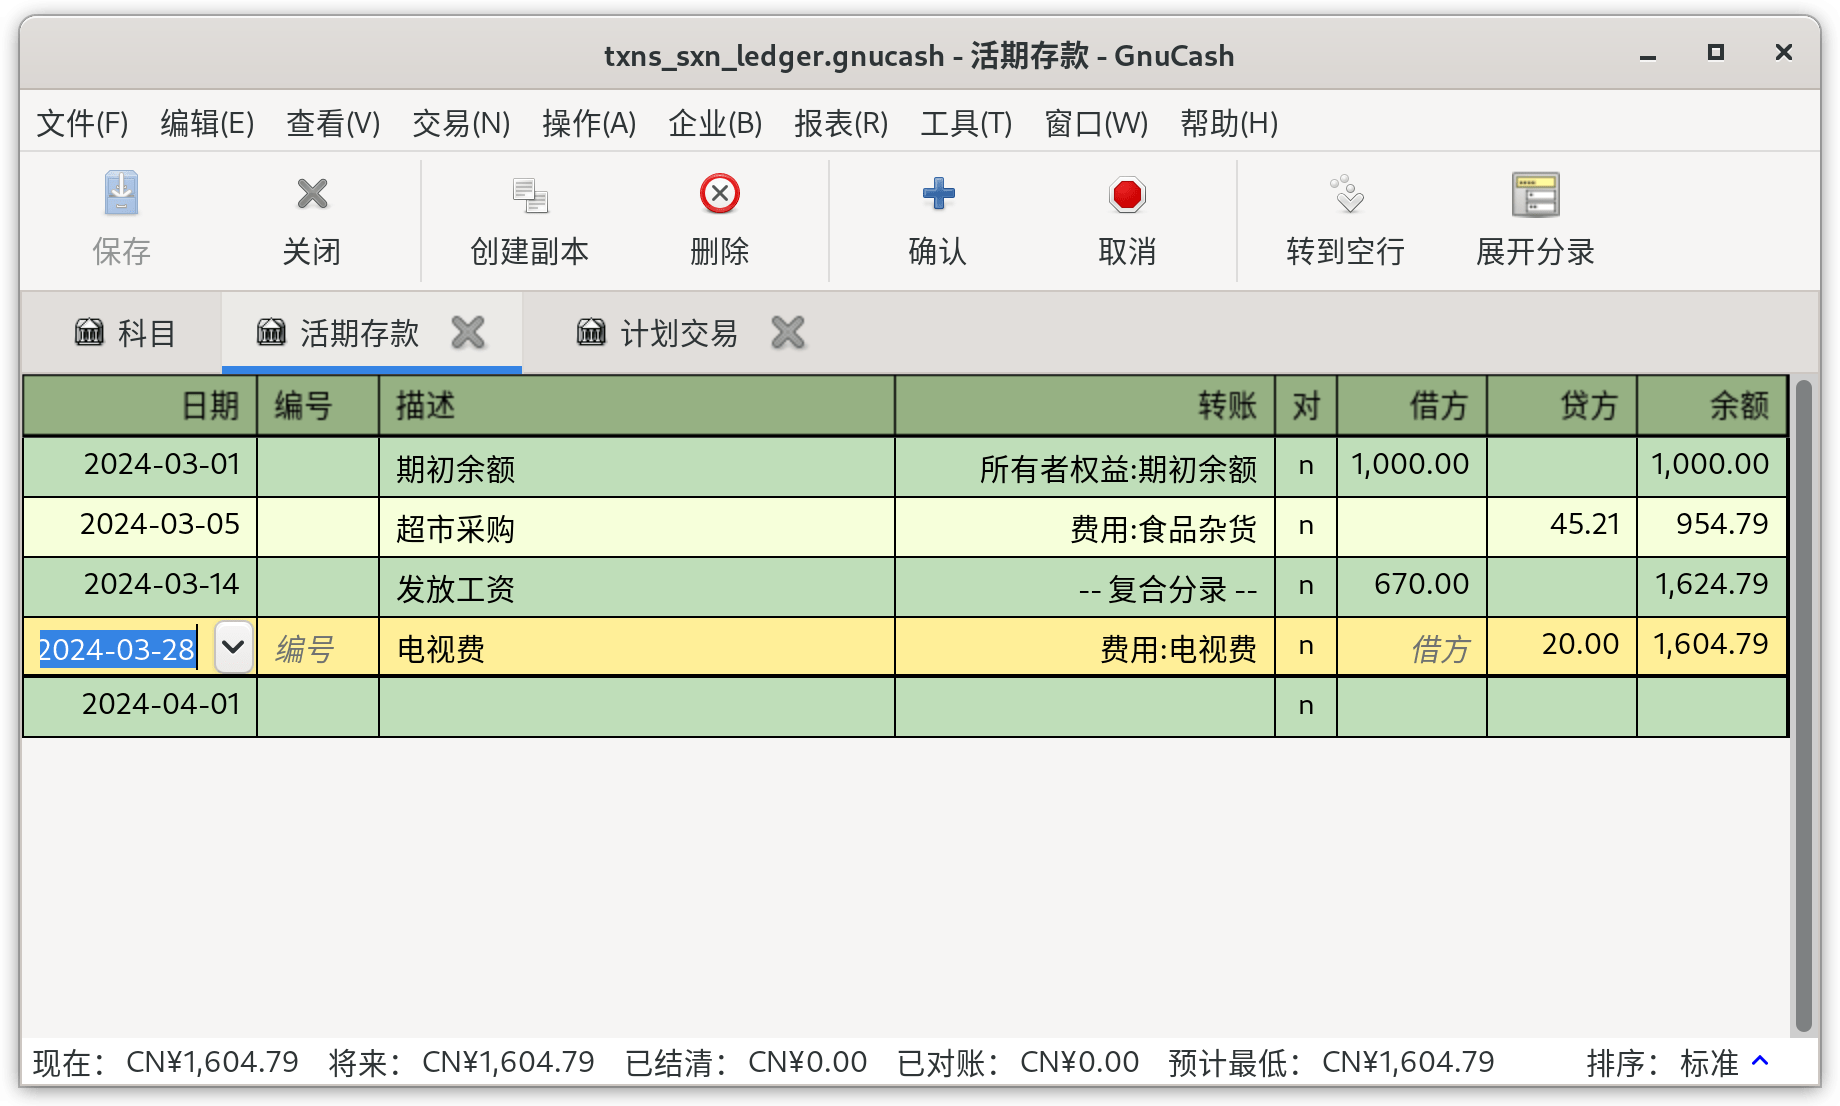Click transfer cell 费用:食品杂货
This screenshot has height=1106, width=1840.
click(x=1085, y=527)
